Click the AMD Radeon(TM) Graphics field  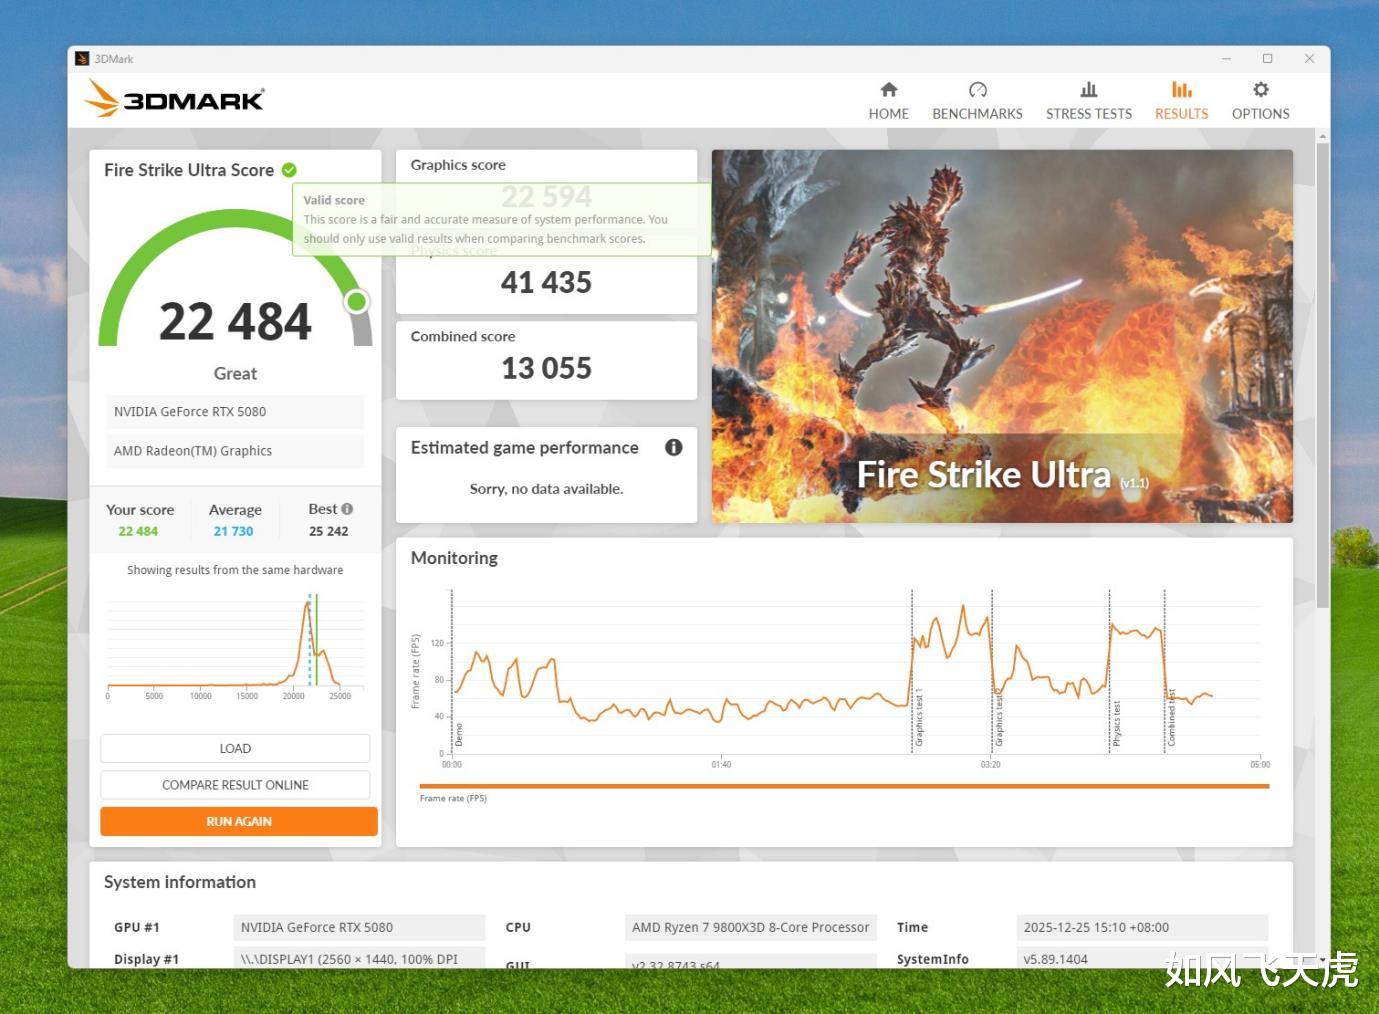pyautogui.click(x=235, y=451)
